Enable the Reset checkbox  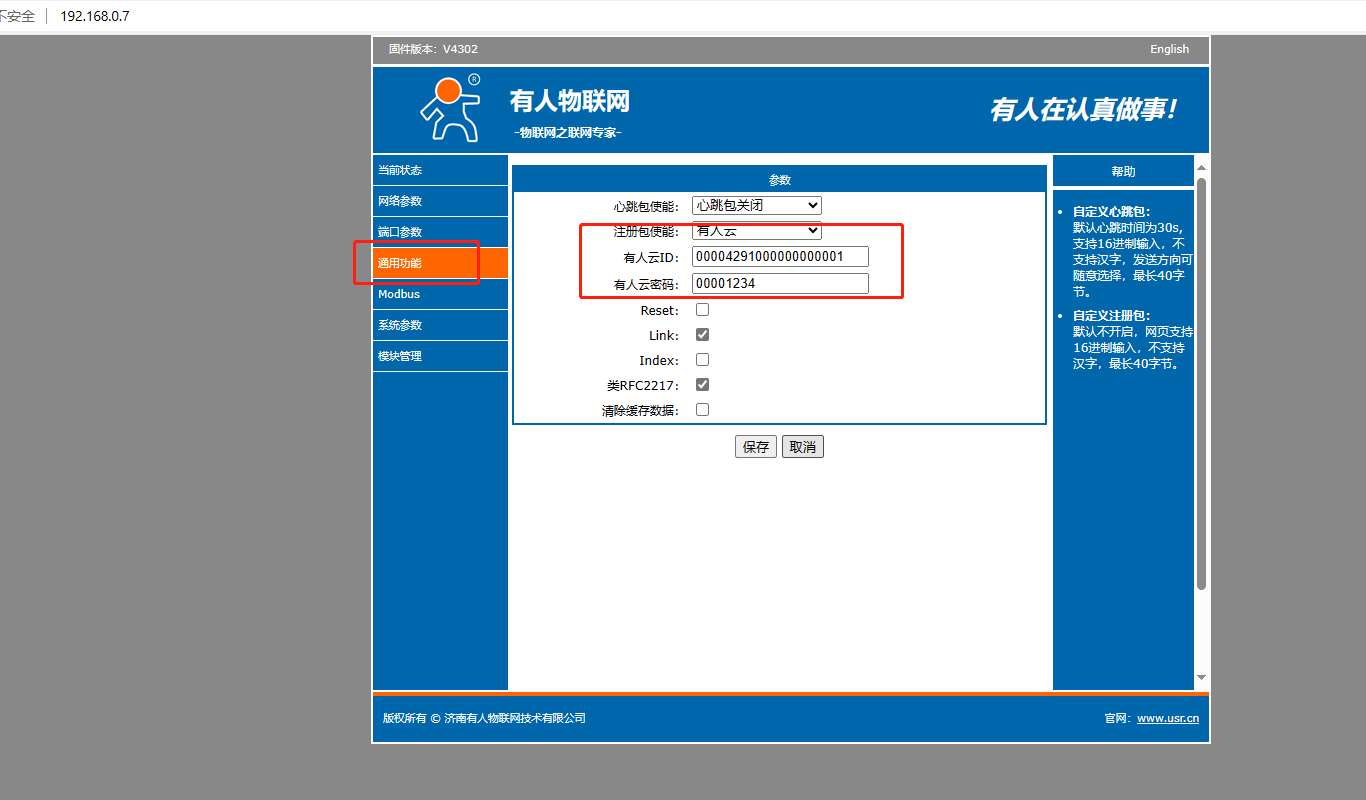702,310
